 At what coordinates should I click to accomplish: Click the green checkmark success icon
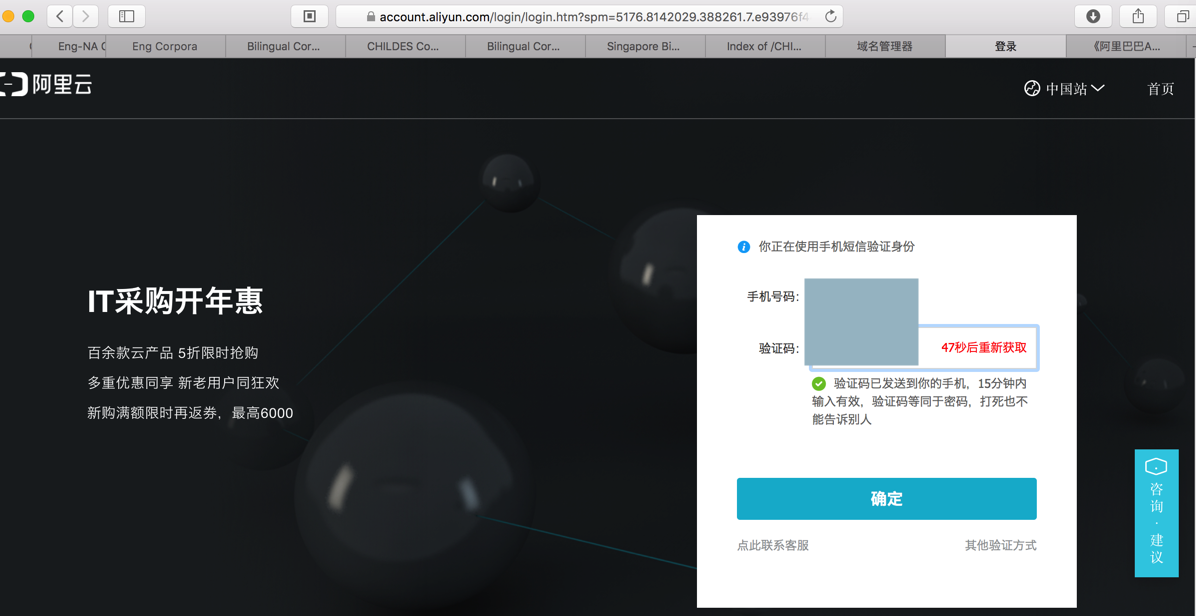coord(818,383)
